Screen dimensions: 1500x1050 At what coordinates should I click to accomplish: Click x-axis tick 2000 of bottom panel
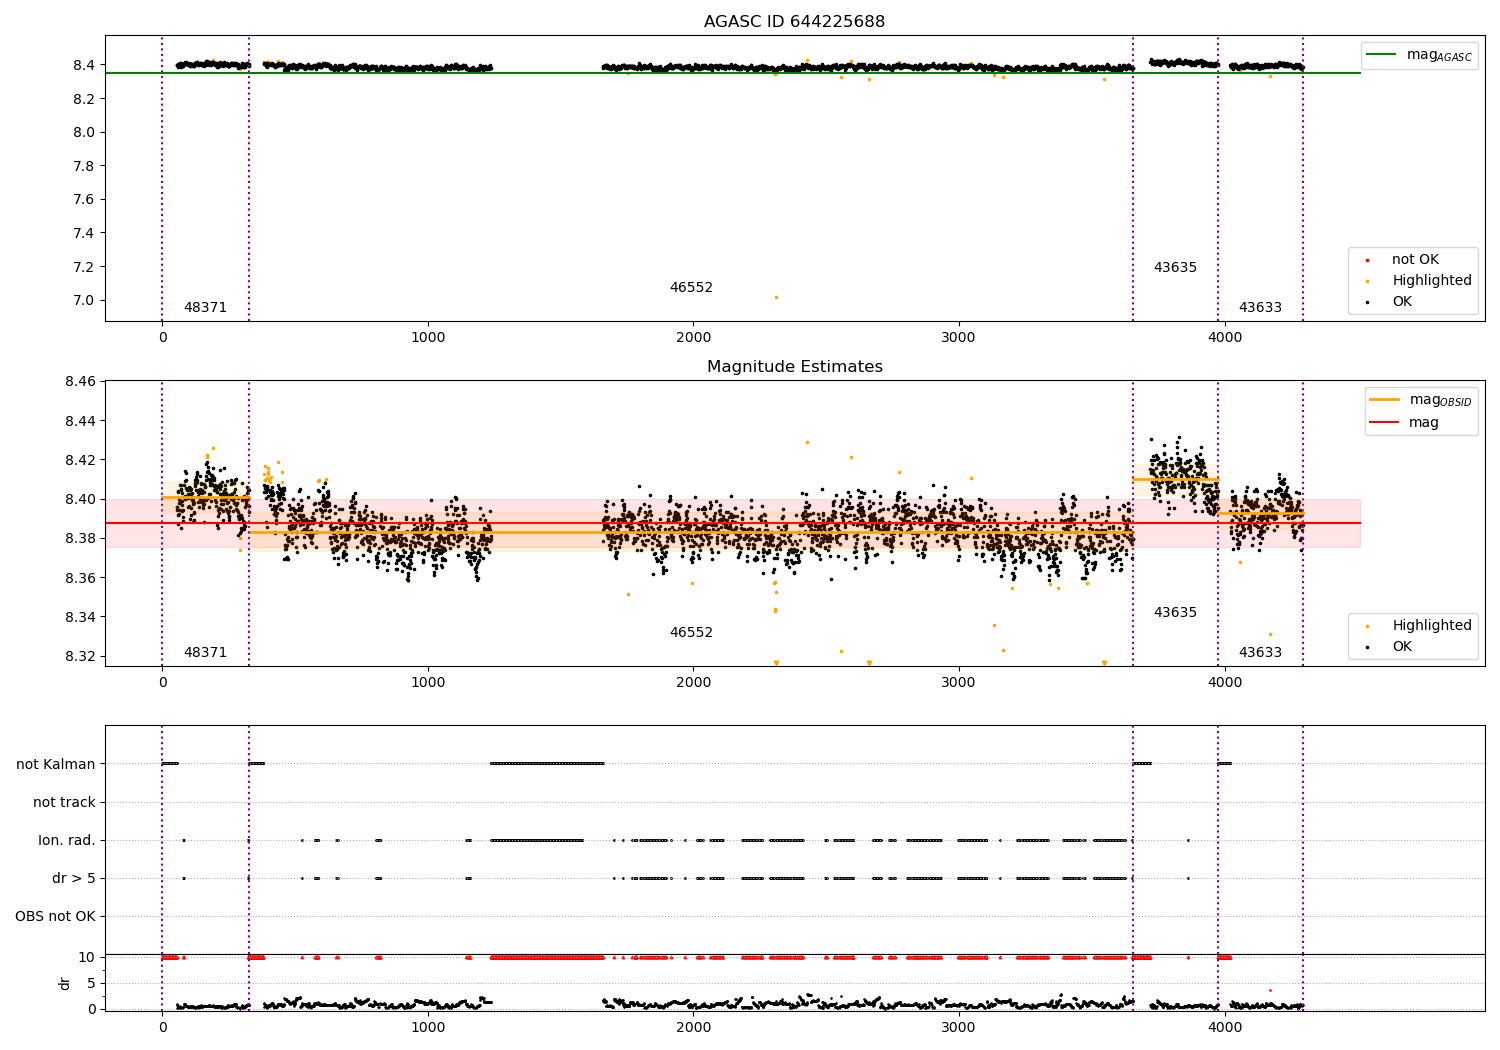pyautogui.click(x=693, y=1027)
